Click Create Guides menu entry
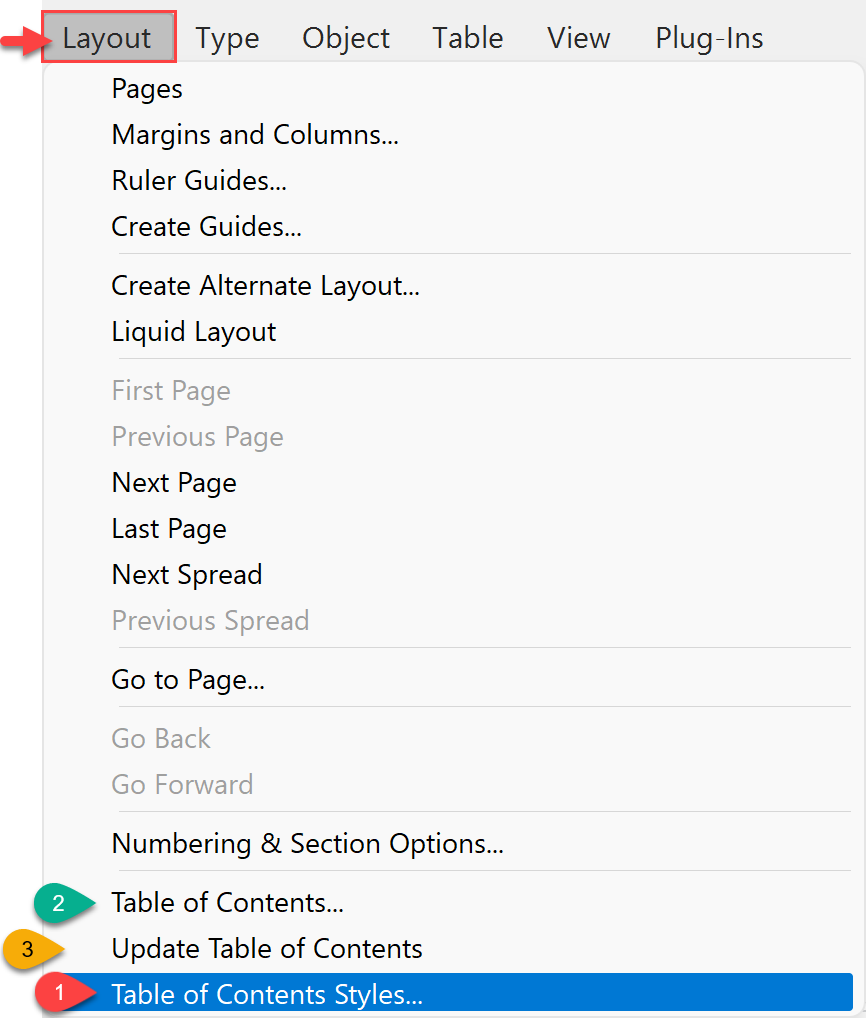 click(x=206, y=227)
